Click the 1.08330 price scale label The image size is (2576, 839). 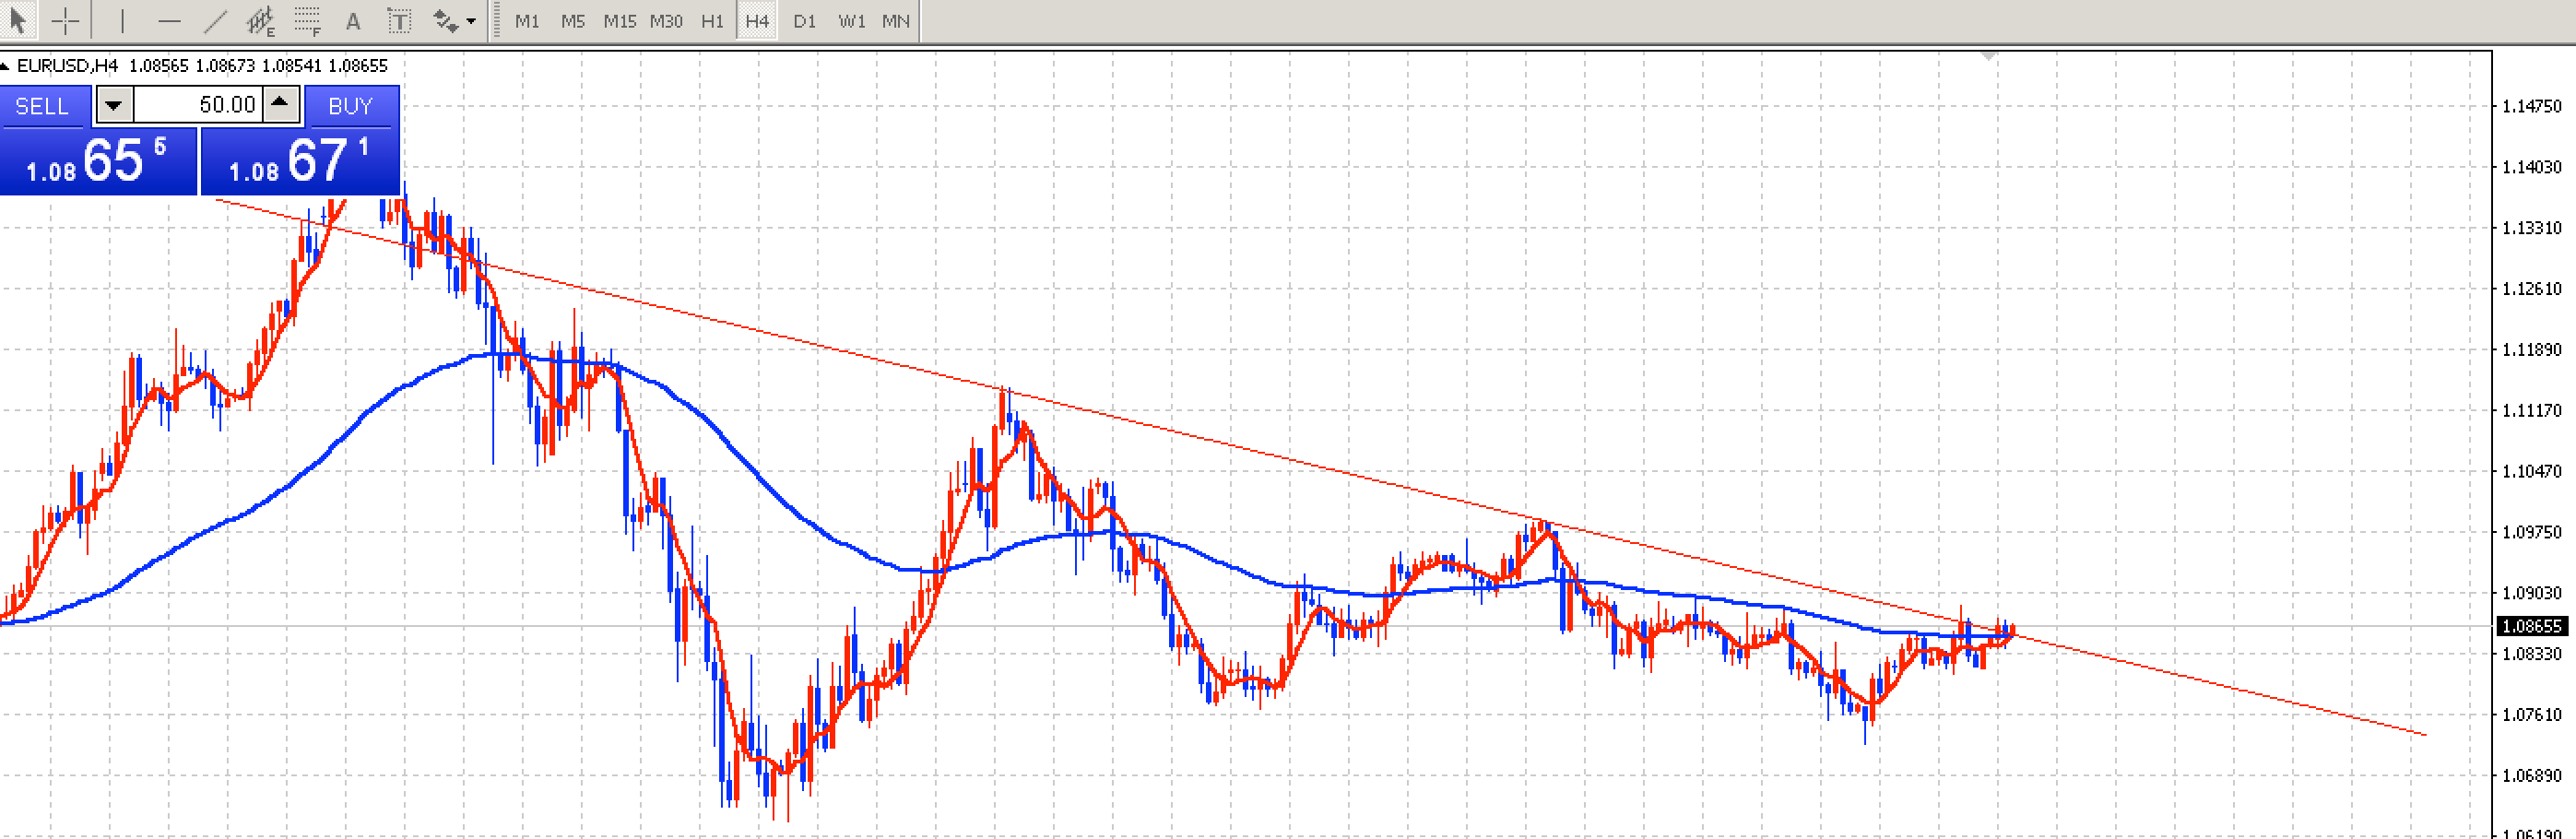click(x=2532, y=654)
